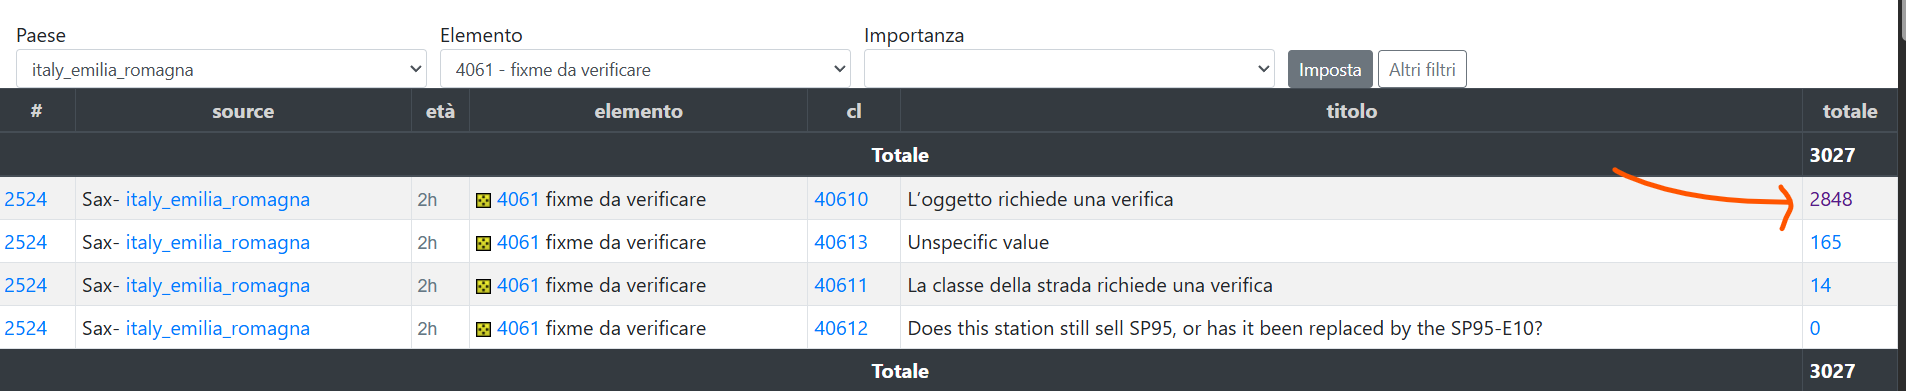Open the Paese country dropdown
This screenshot has height=391, width=1906.
point(221,69)
